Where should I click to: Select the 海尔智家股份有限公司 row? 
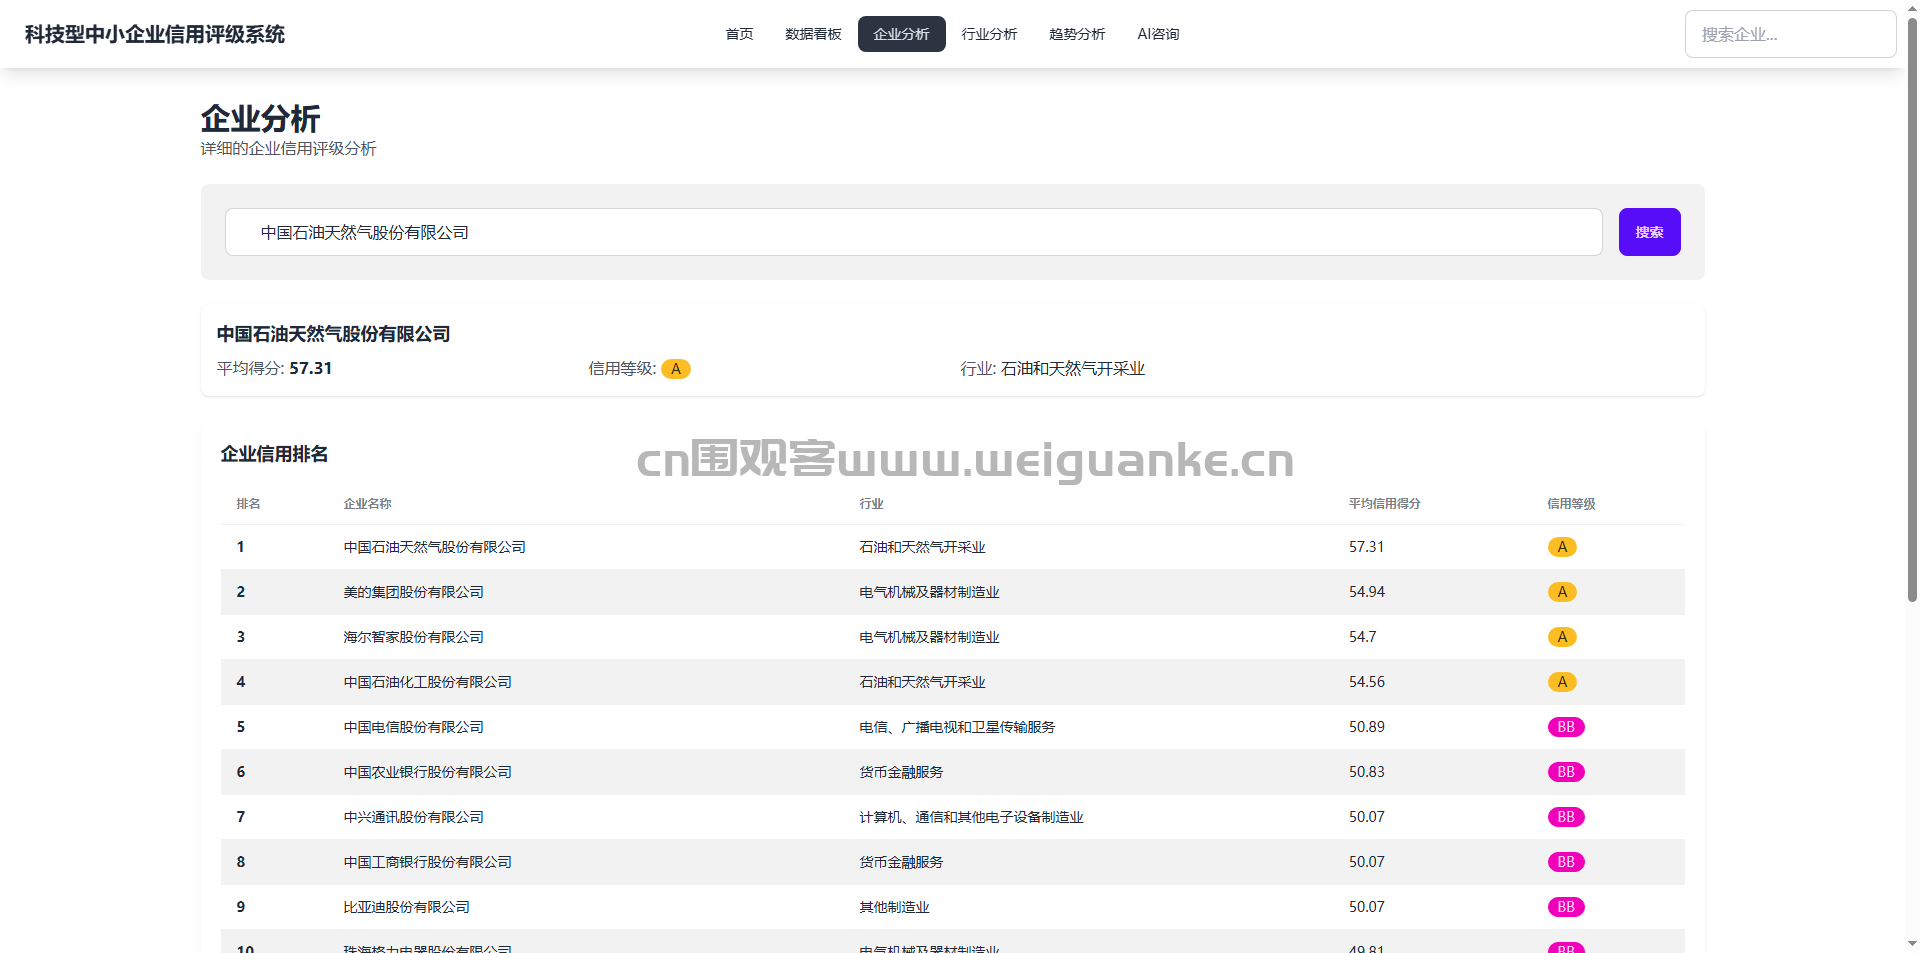(x=413, y=637)
